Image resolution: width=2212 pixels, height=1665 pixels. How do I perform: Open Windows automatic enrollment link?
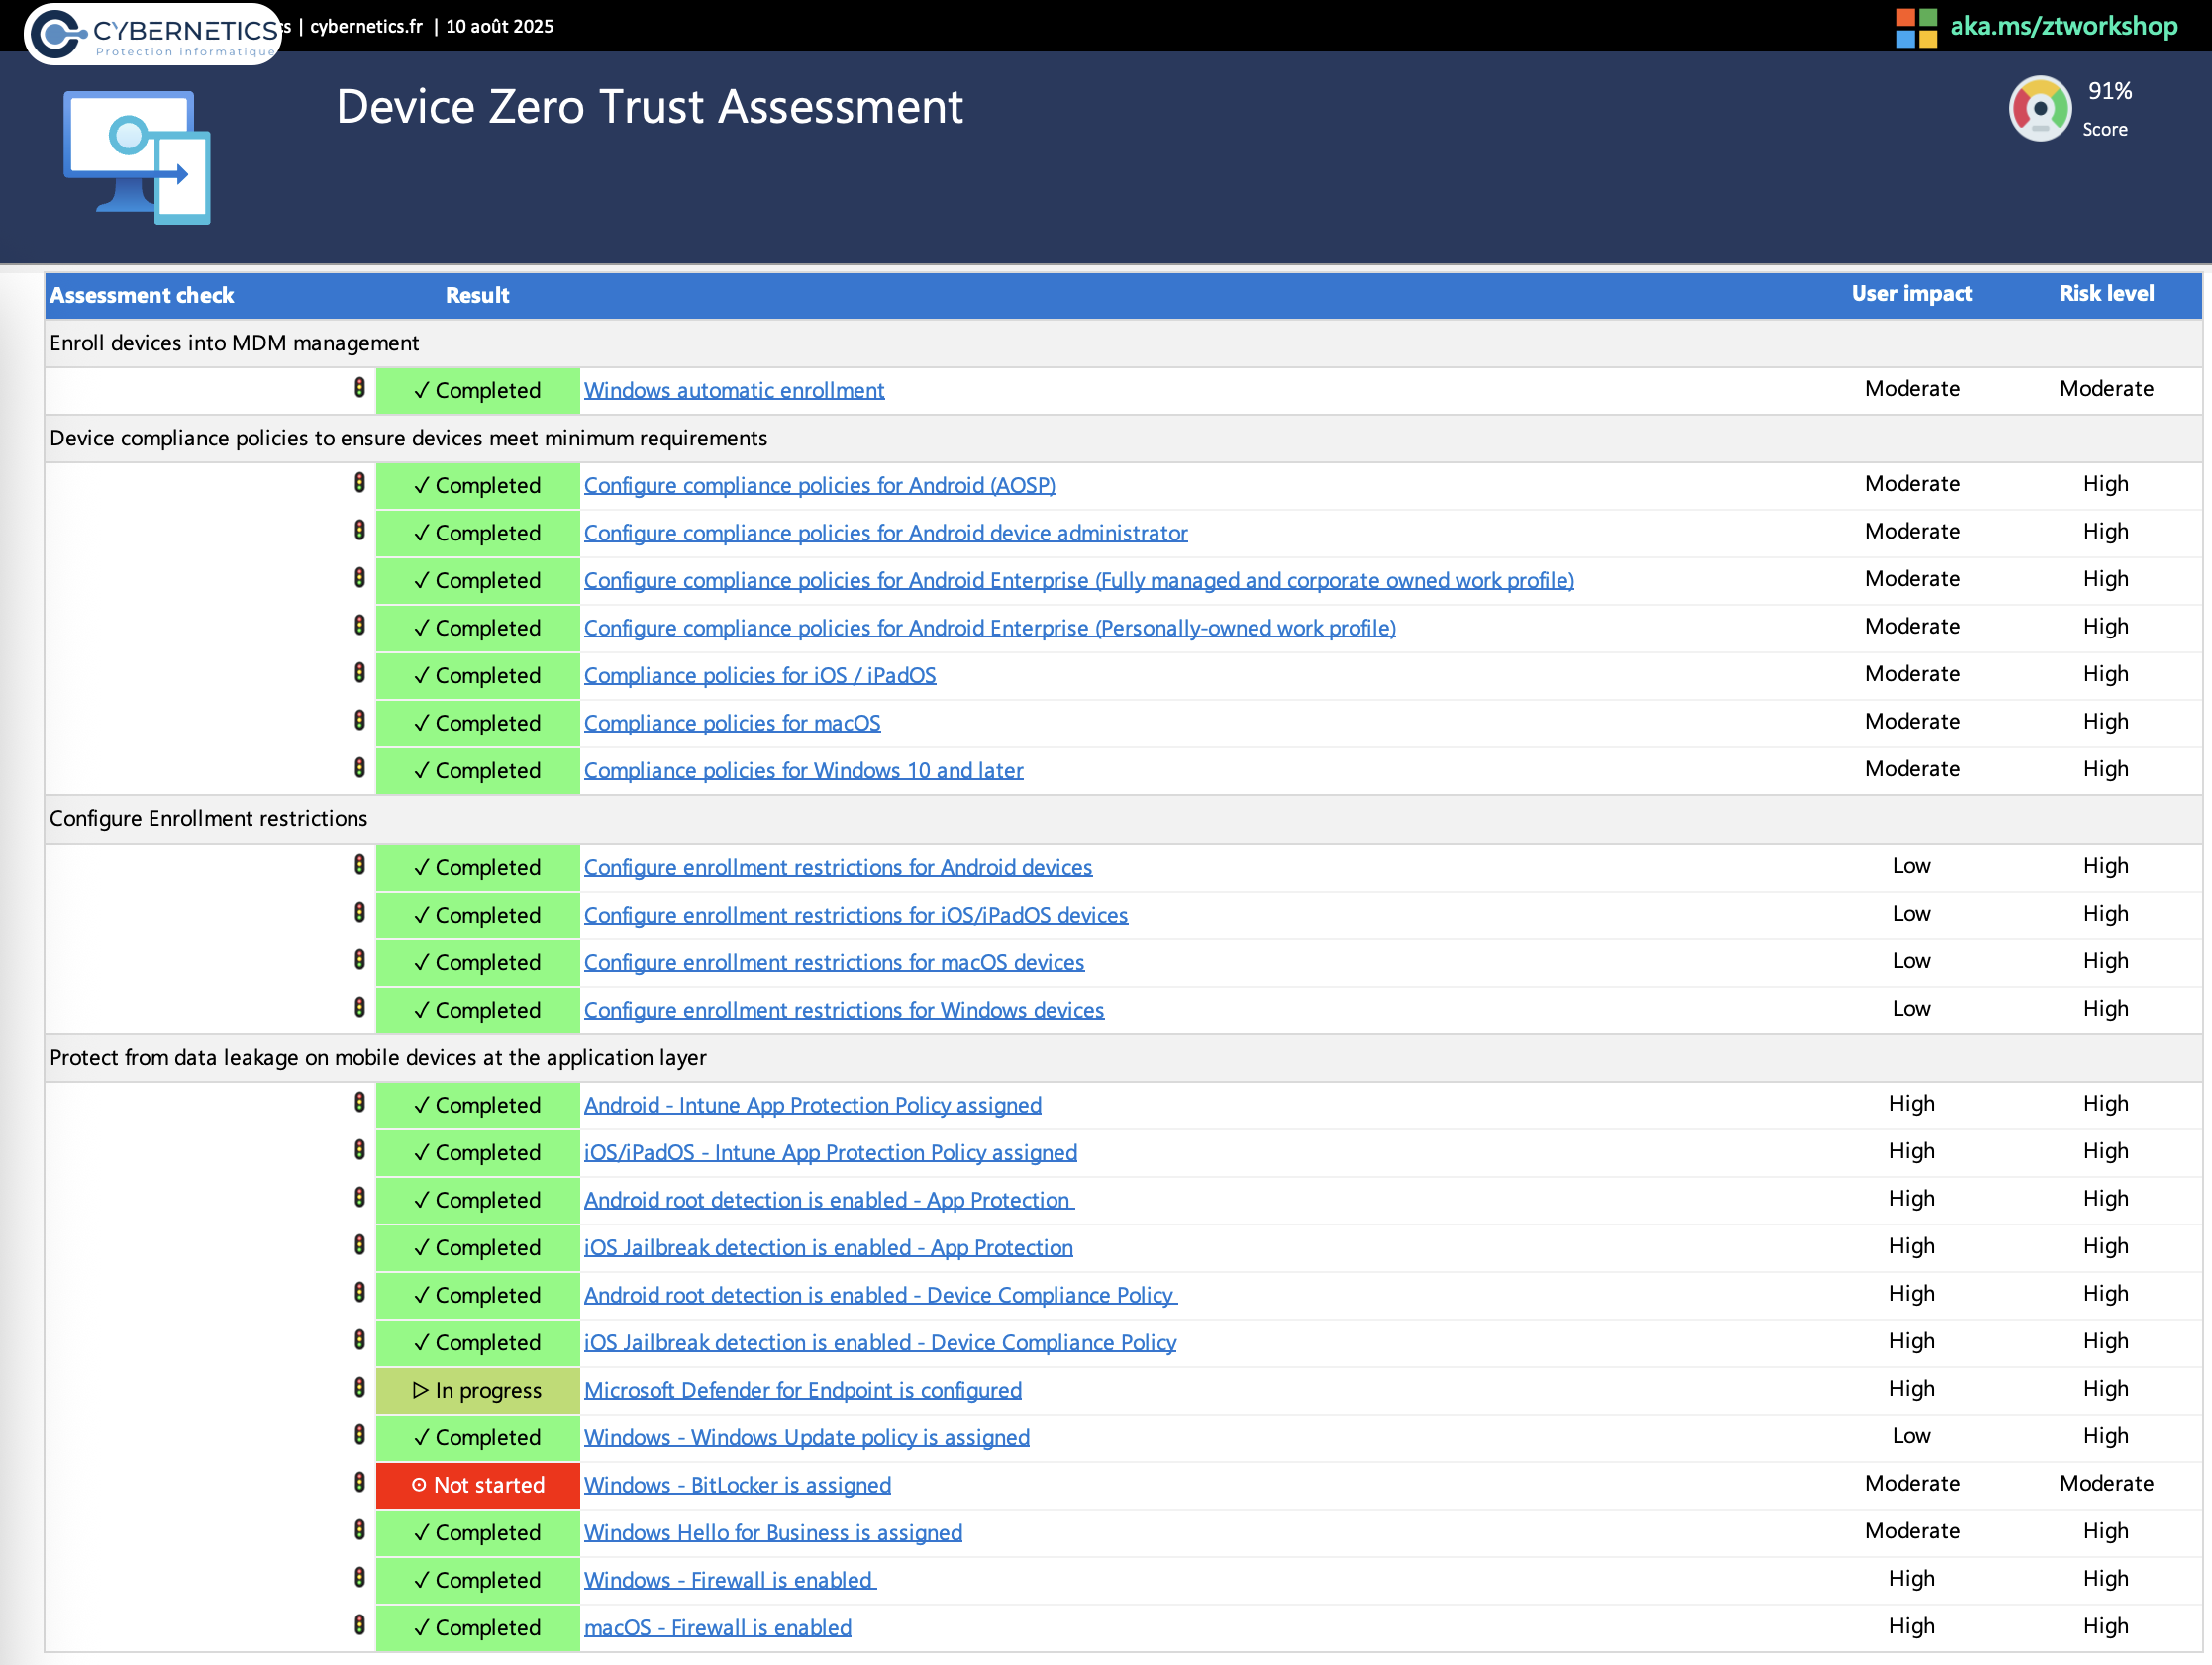(x=734, y=390)
